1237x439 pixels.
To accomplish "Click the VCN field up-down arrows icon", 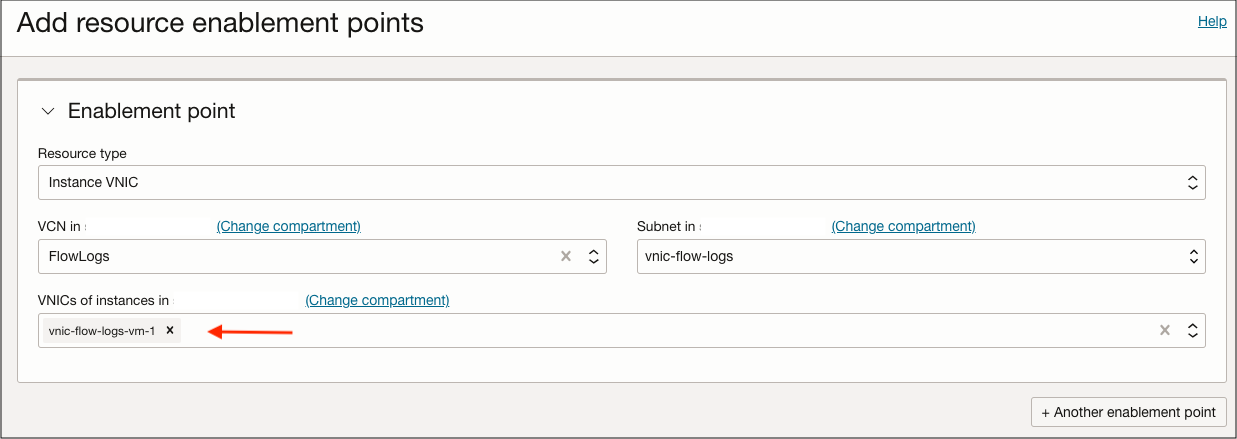I will (x=593, y=256).
